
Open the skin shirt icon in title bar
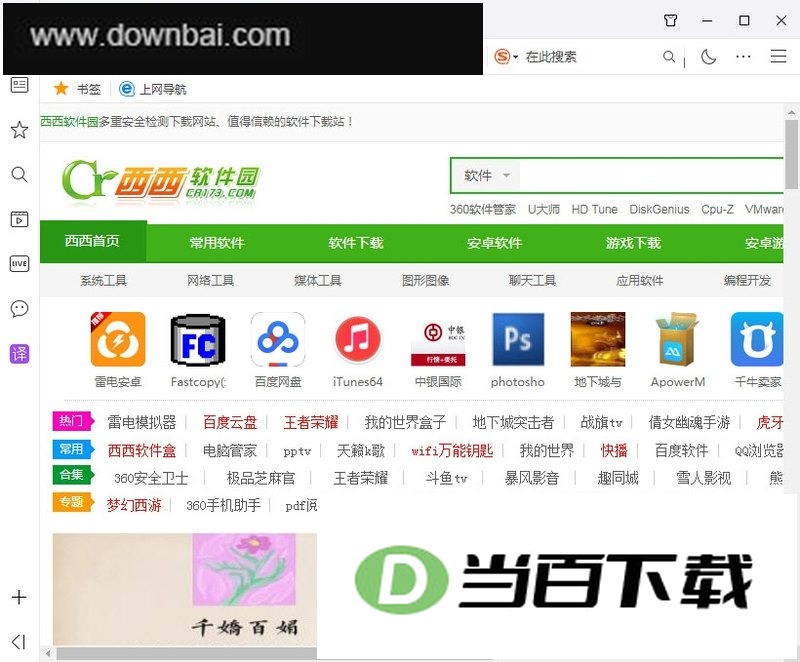[x=670, y=20]
